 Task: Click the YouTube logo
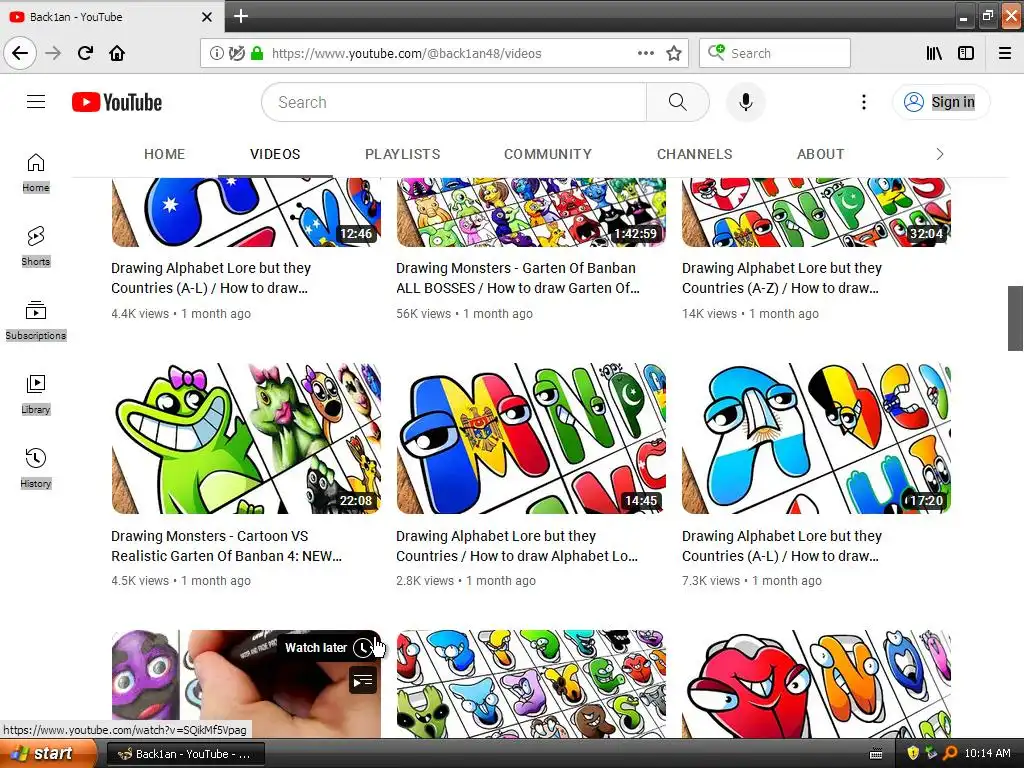(x=117, y=102)
